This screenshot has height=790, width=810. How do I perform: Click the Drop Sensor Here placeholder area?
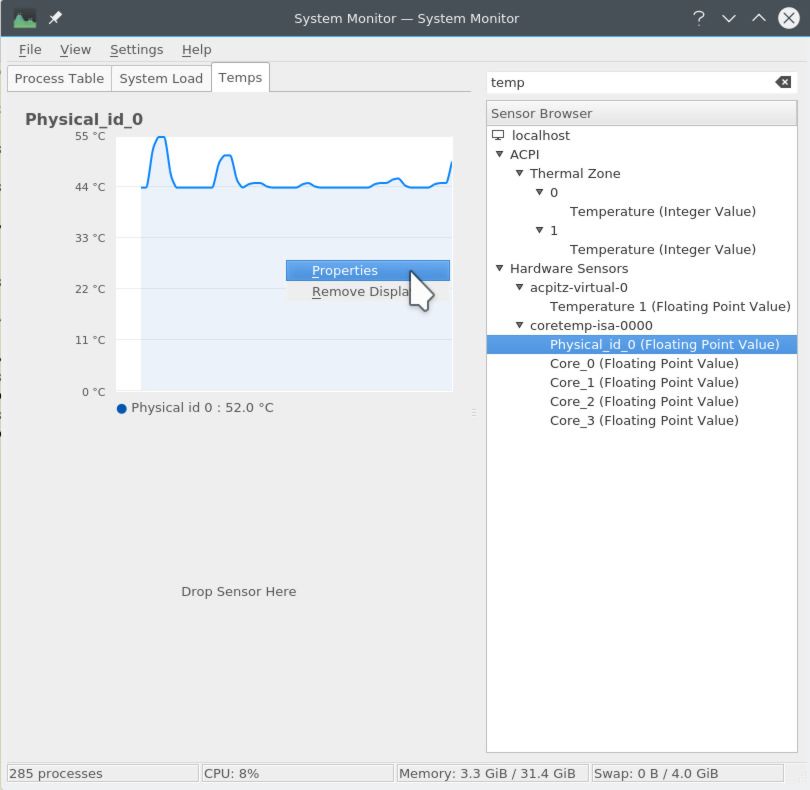[x=239, y=592]
